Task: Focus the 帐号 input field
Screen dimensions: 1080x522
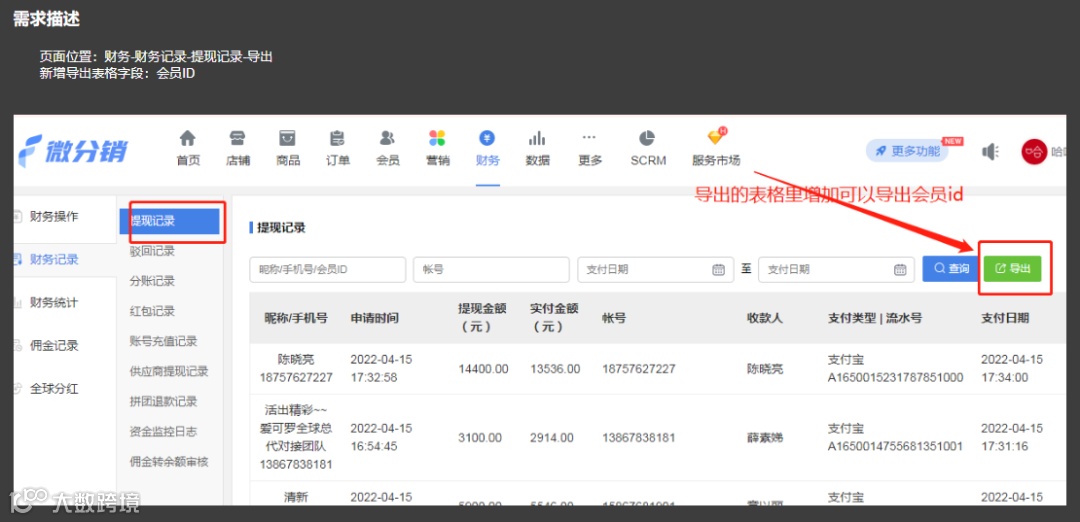Action: tap(491, 269)
